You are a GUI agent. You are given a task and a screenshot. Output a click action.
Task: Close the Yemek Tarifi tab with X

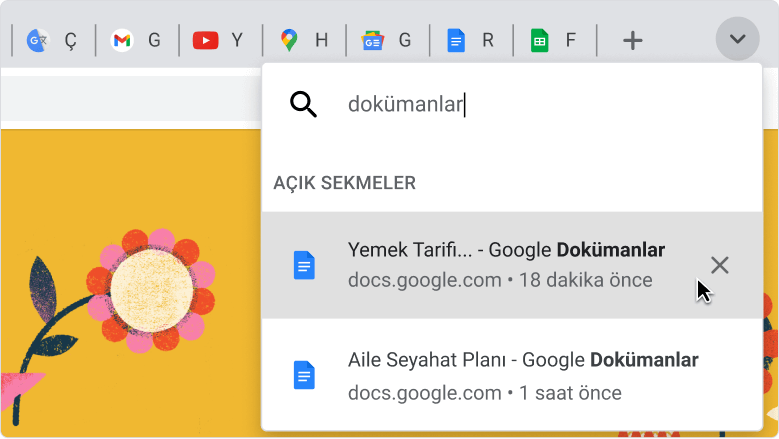pyautogui.click(x=719, y=265)
